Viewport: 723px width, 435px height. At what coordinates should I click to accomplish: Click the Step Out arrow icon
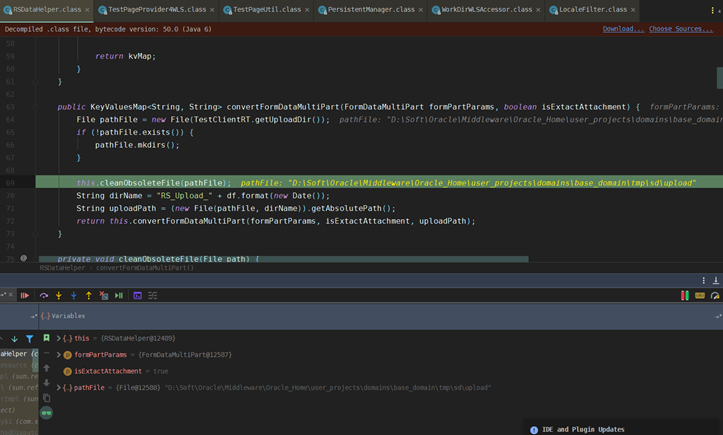point(89,296)
